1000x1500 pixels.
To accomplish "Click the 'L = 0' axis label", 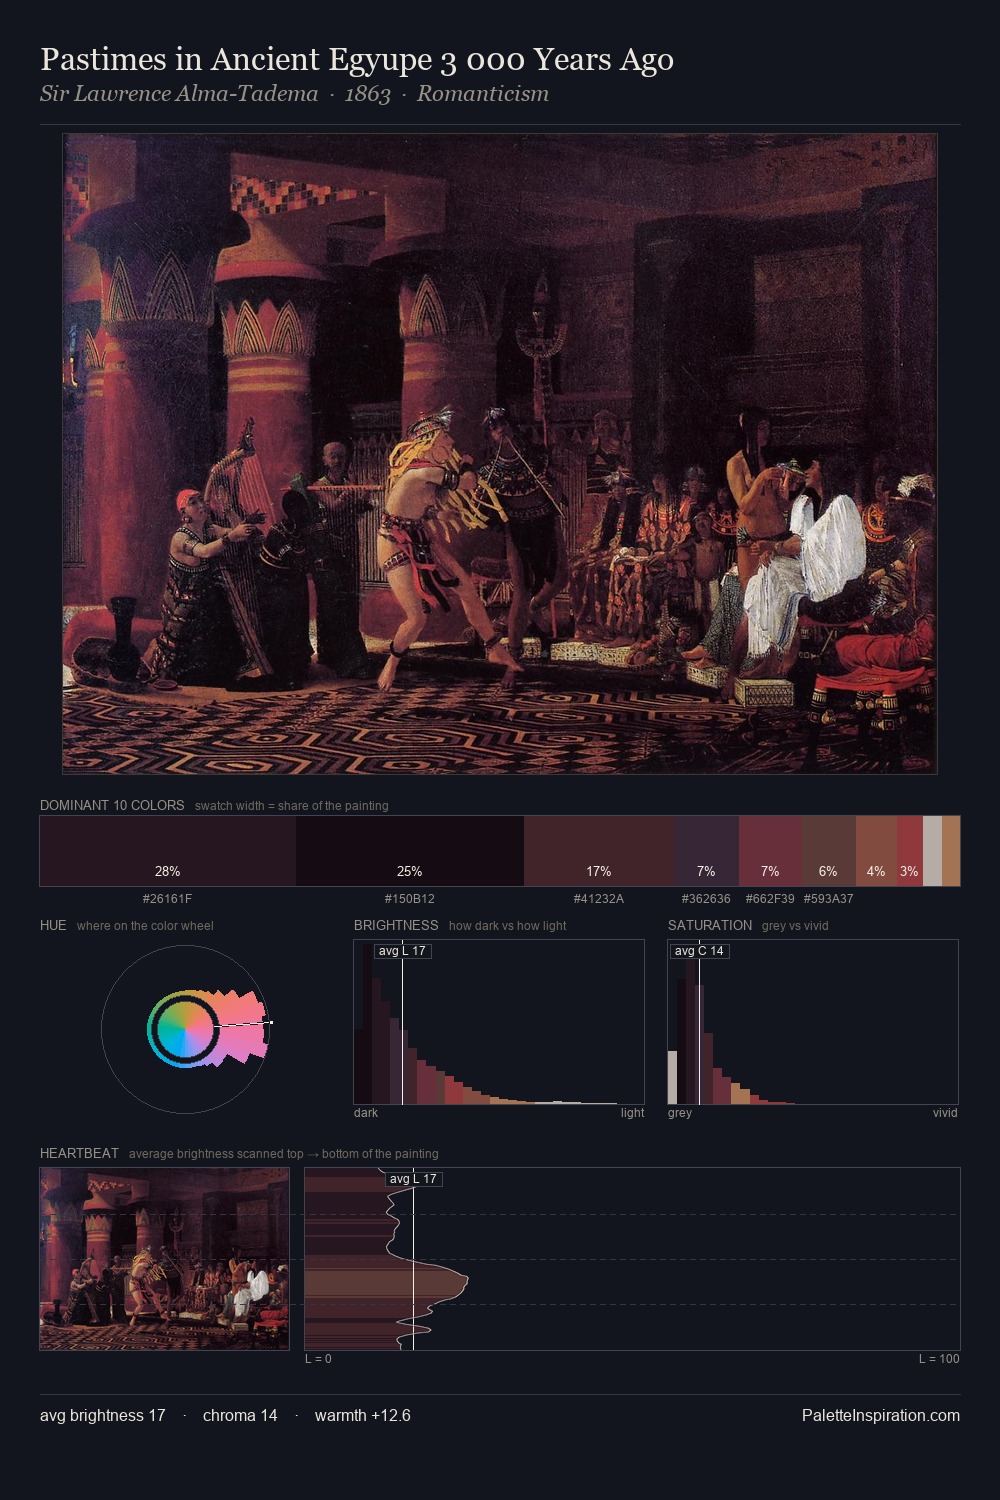I will pos(318,1359).
